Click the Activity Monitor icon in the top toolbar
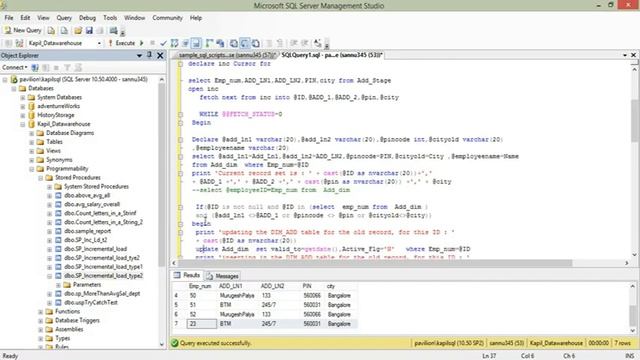Image resolution: width=640 pixels, height=360 pixels. [x=113, y=31]
